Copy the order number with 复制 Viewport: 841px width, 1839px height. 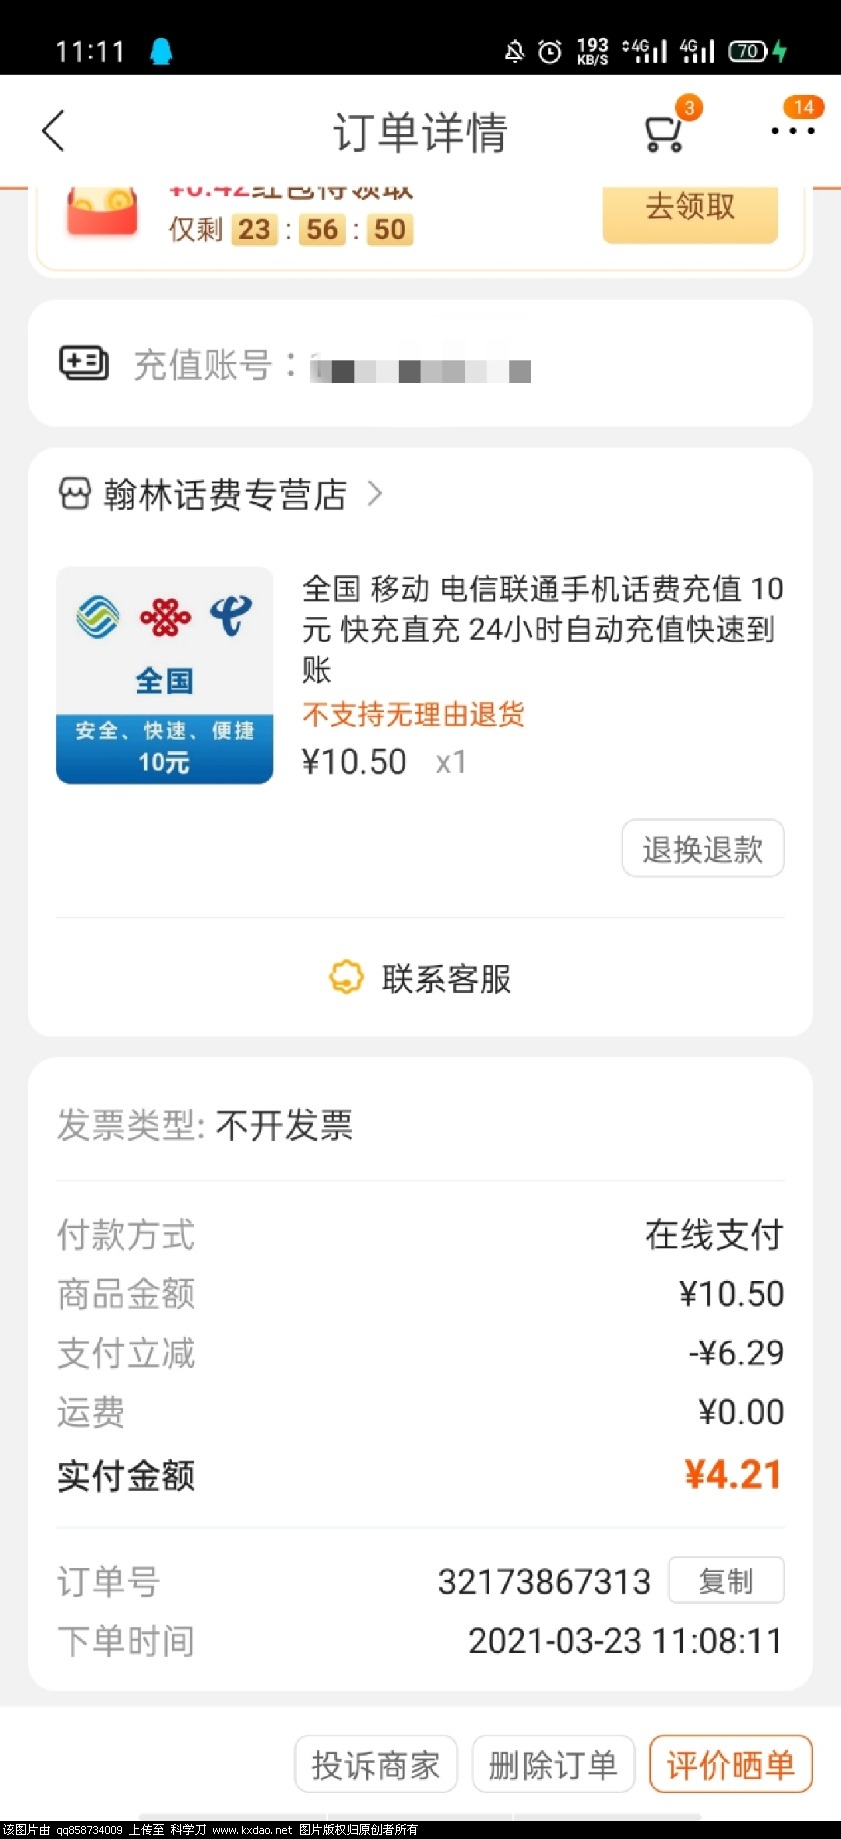(x=726, y=1581)
